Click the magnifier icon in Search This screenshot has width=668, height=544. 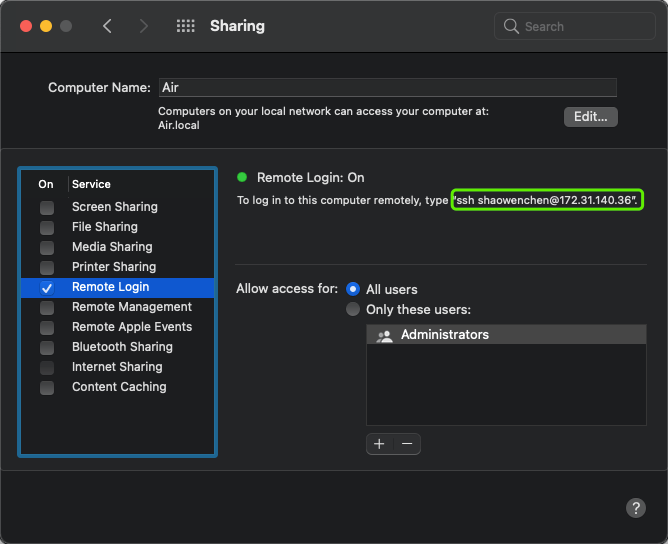click(x=511, y=26)
